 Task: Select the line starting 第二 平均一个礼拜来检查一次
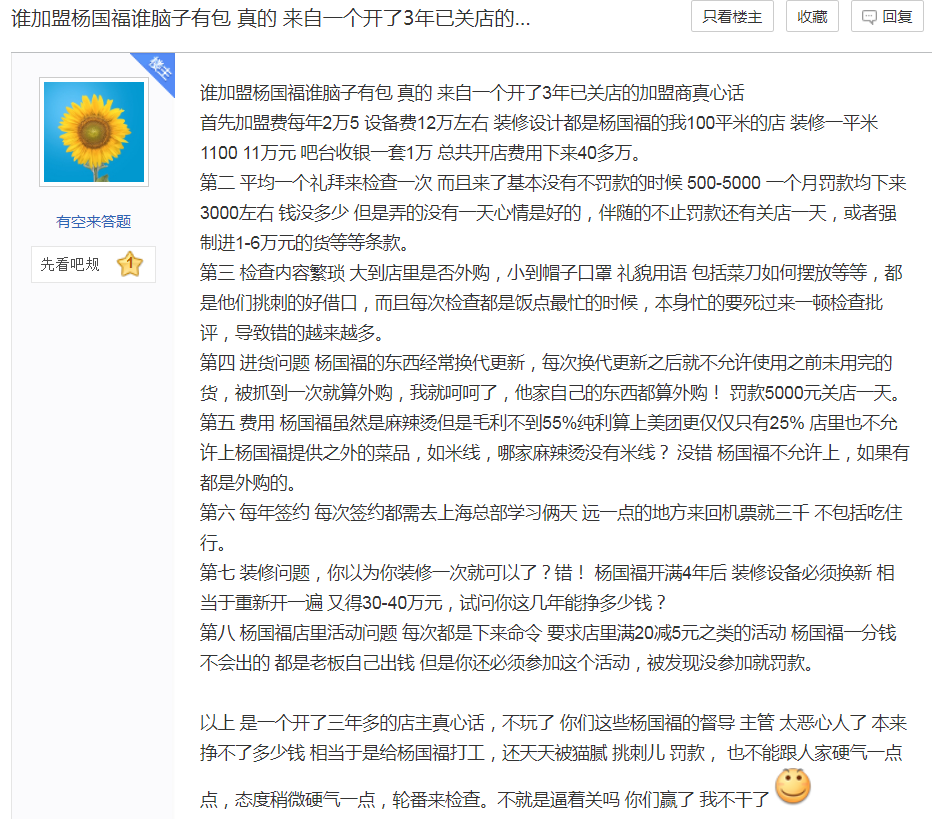pyautogui.click(x=553, y=183)
